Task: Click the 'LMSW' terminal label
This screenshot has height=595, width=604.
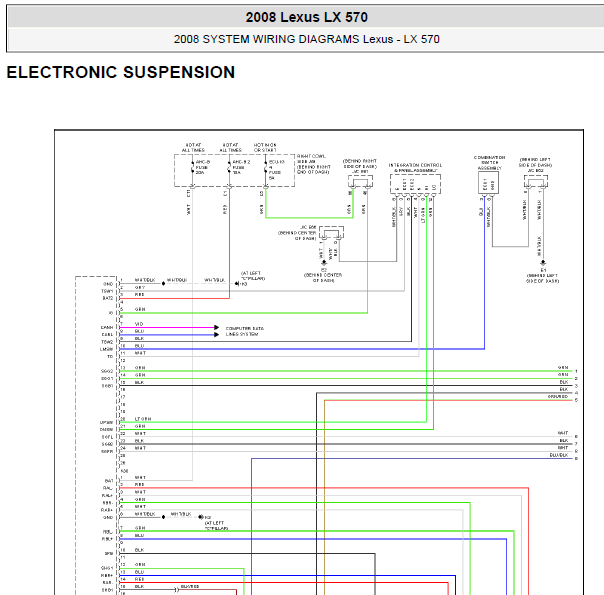Action: point(107,349)
